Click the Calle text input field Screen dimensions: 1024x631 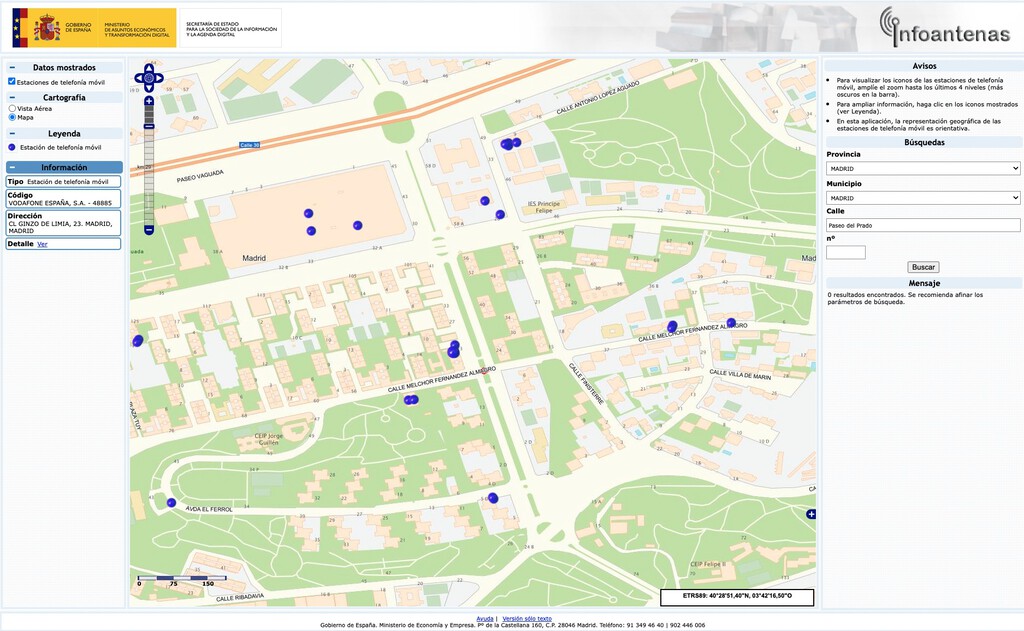click(923, 226)
